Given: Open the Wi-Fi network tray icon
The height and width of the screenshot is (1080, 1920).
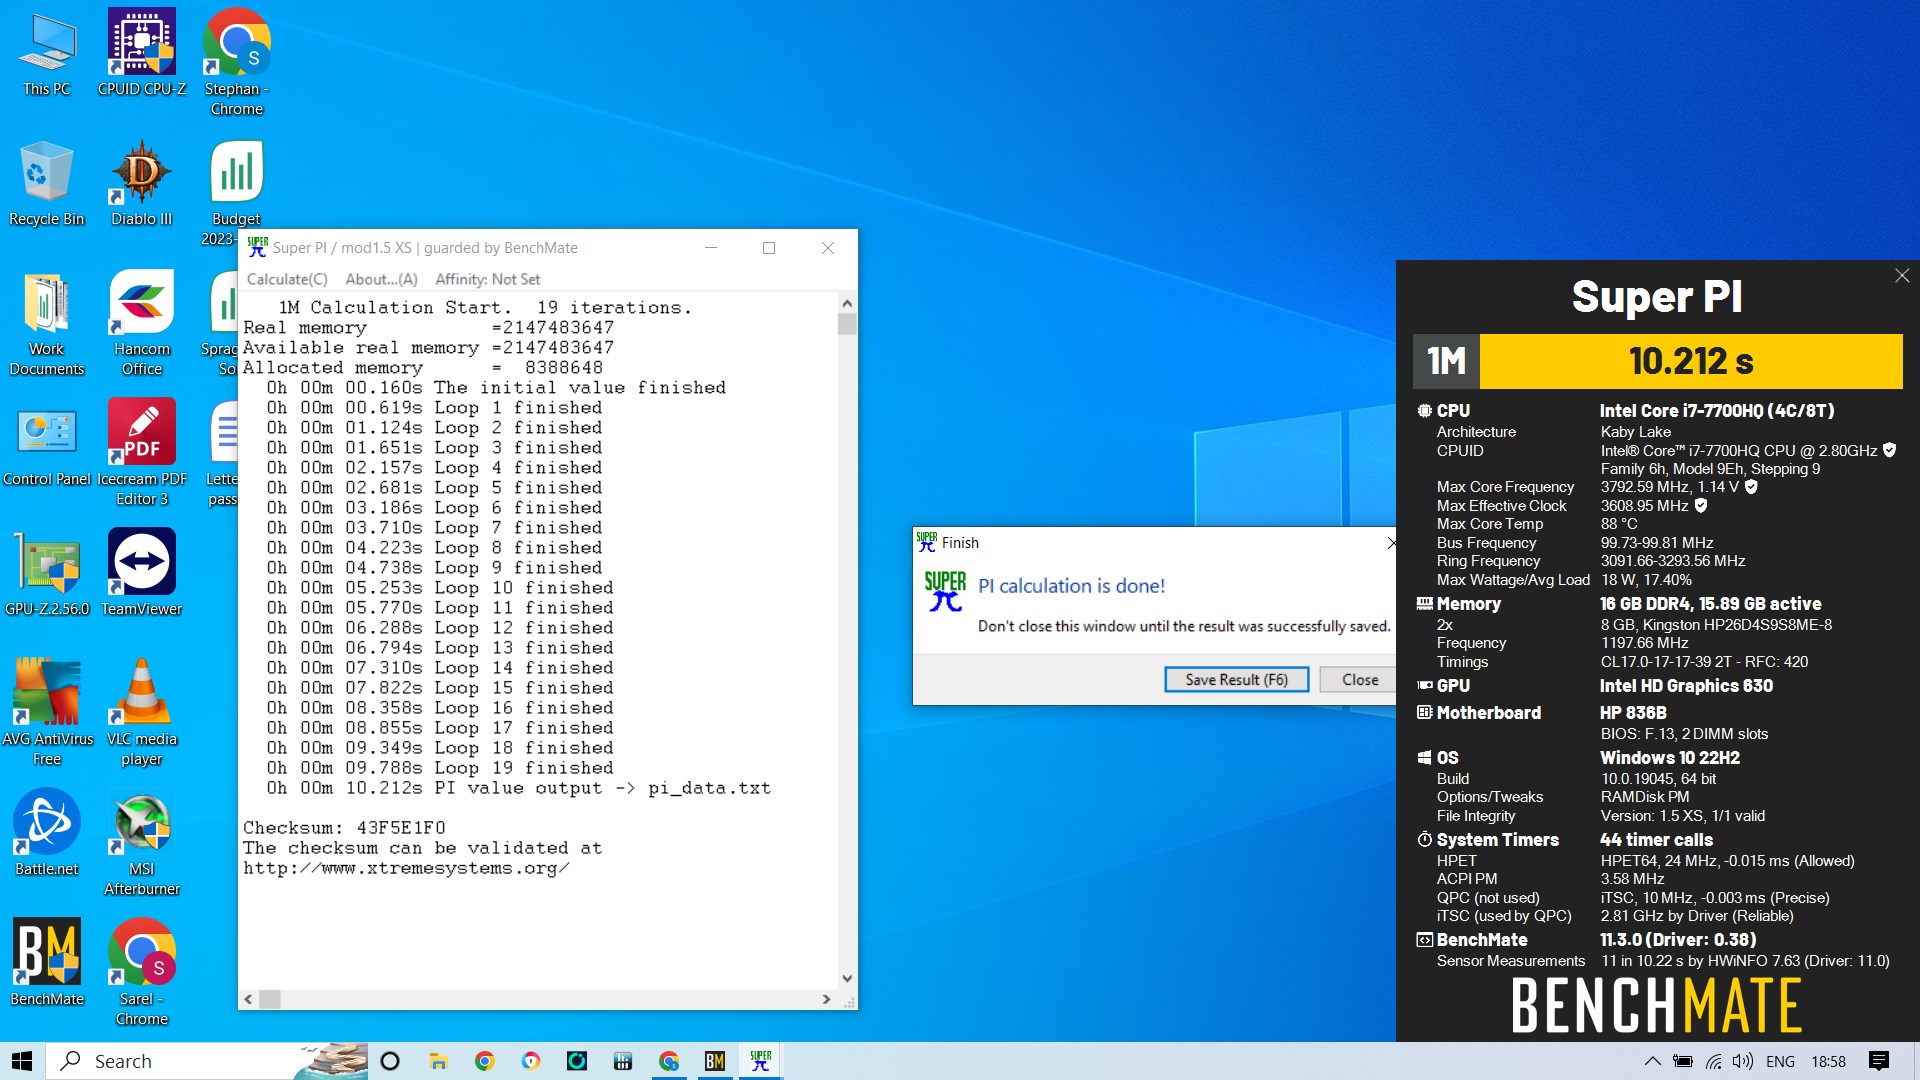Looking at the screenshot, I should (x=1714, y=1061).
